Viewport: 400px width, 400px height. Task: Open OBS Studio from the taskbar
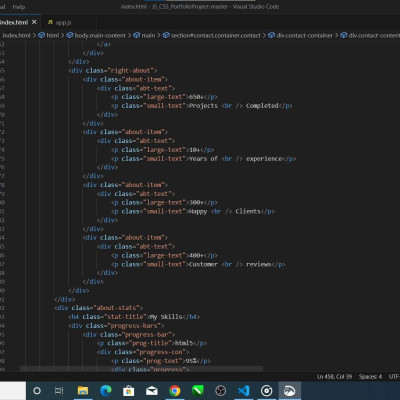click(x=220, y=391)
